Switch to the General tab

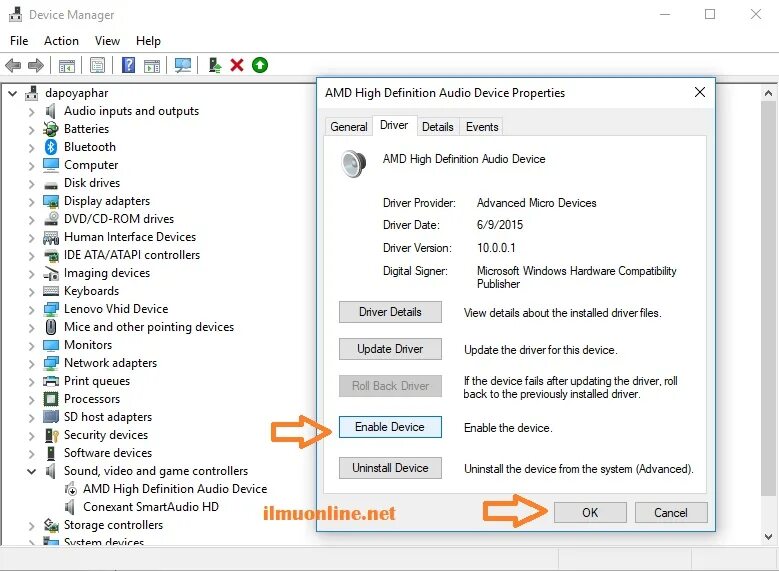point(349,127)
